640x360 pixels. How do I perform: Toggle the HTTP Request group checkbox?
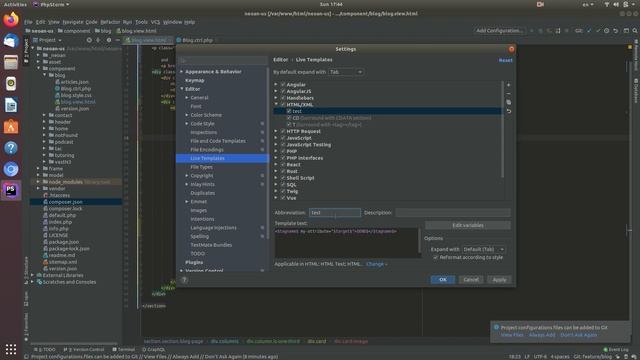coord(283,131)
